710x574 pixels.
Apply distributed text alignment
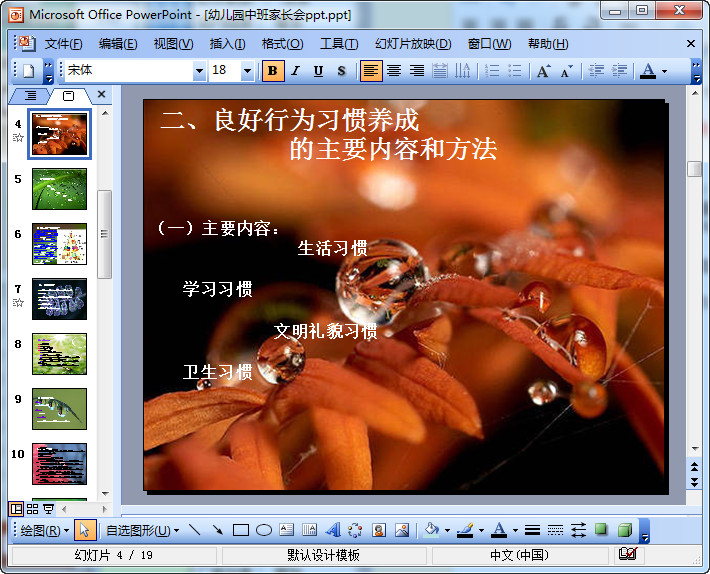(439, 71)
